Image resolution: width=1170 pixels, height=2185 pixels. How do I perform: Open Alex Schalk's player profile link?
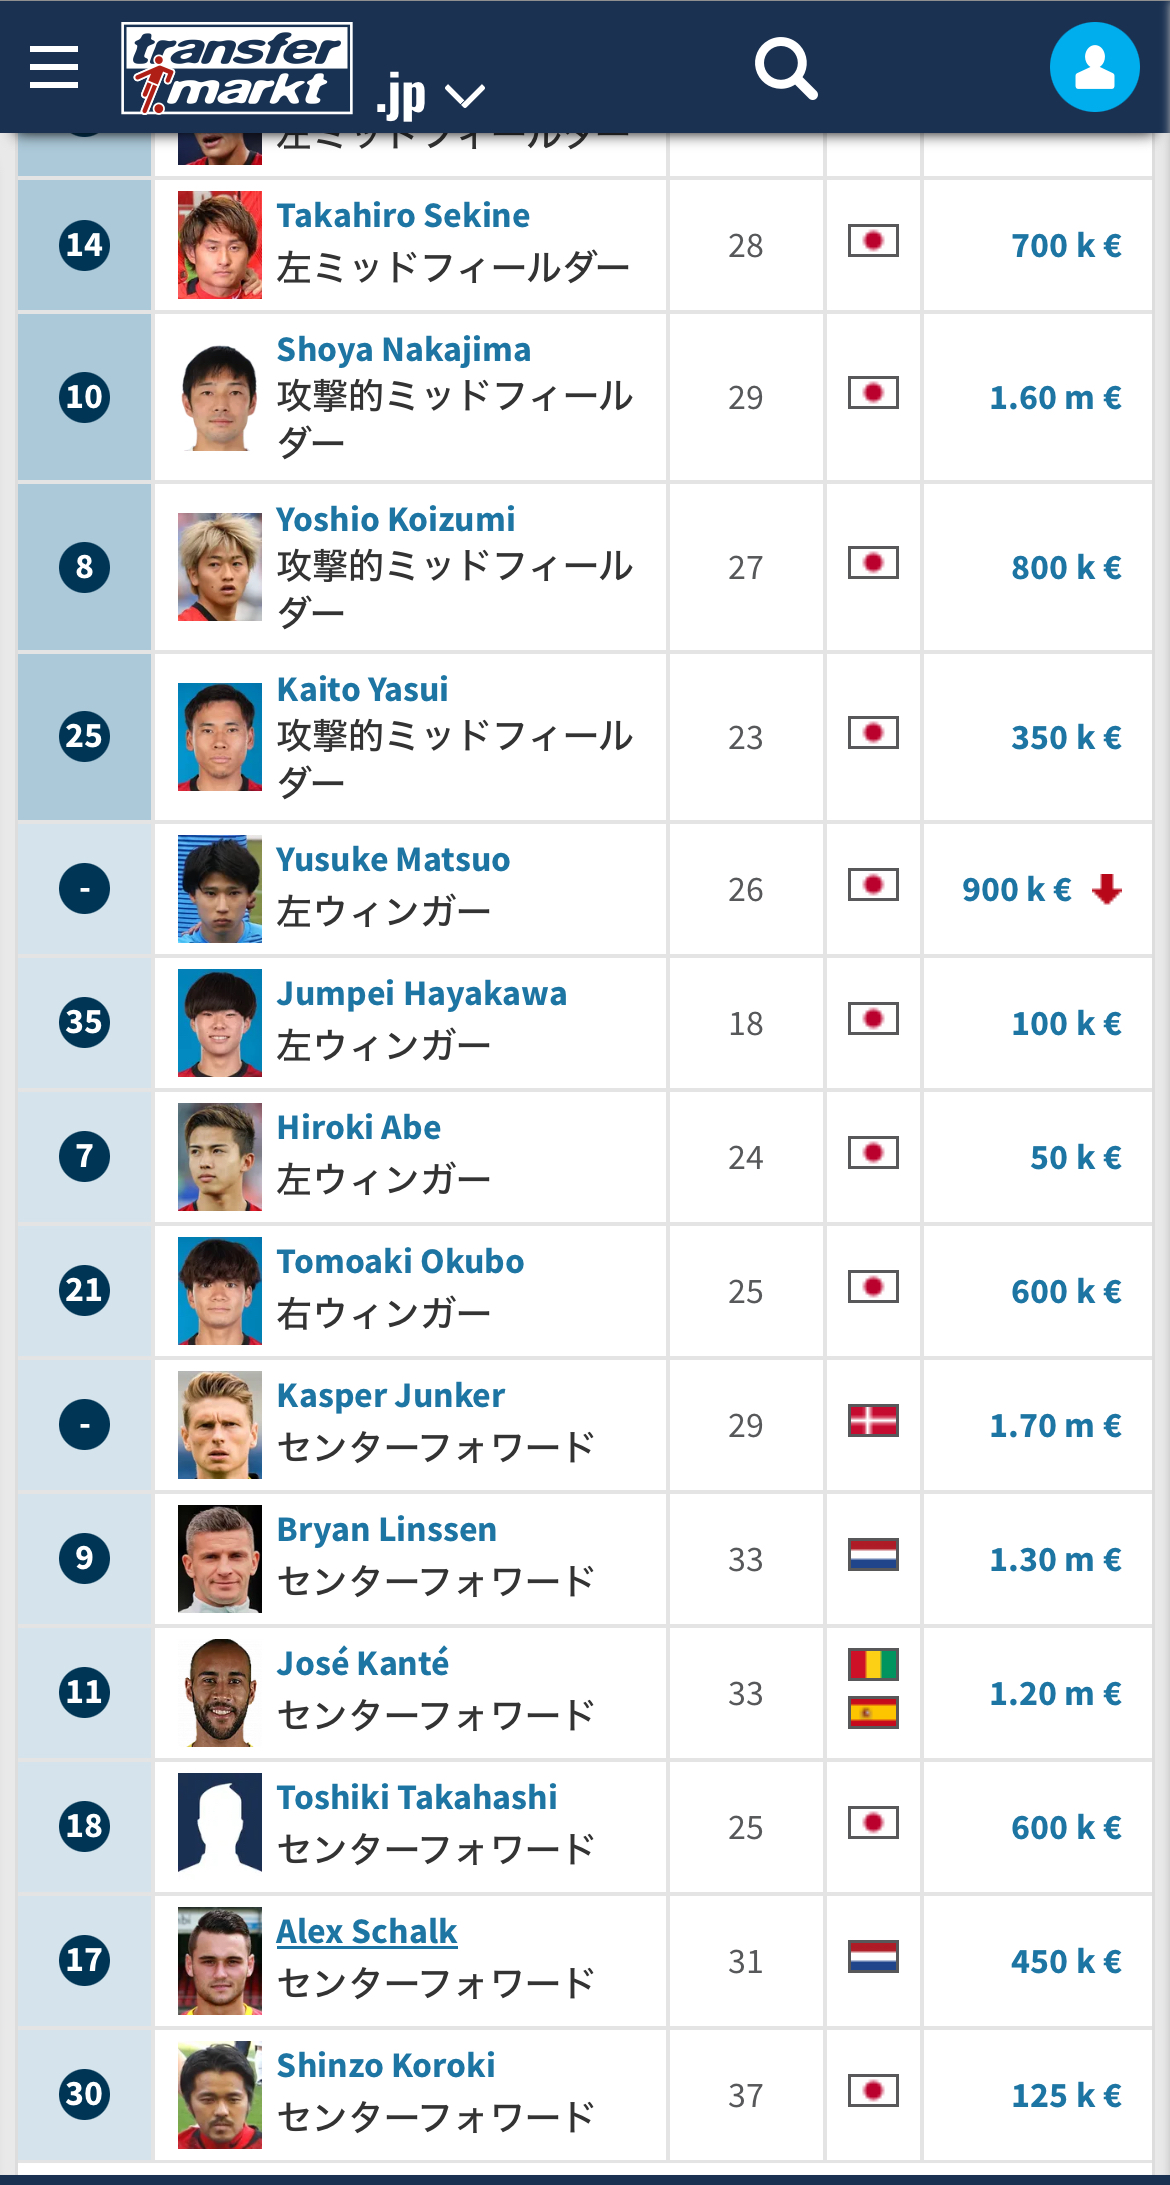(367, 1932)
